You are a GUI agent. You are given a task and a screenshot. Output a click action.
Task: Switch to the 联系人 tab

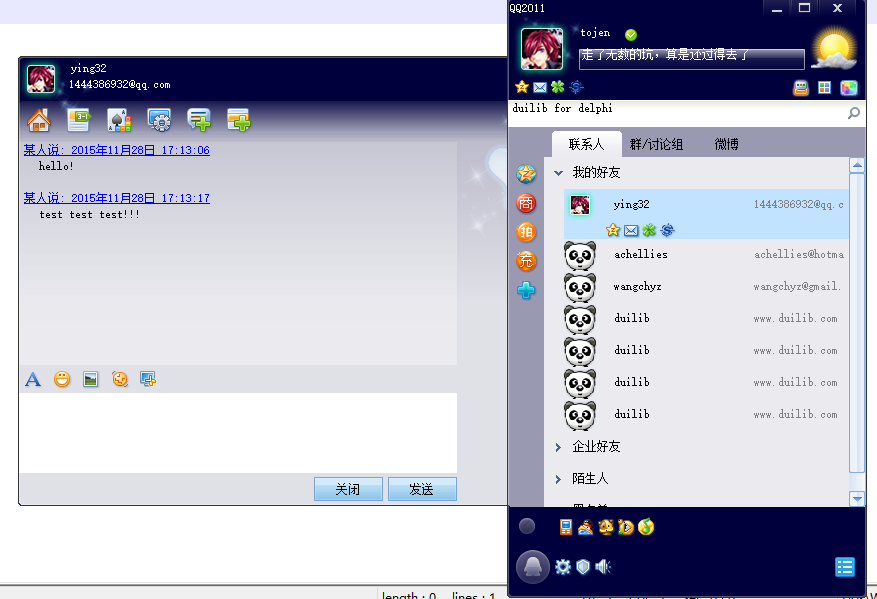point(587,144)
